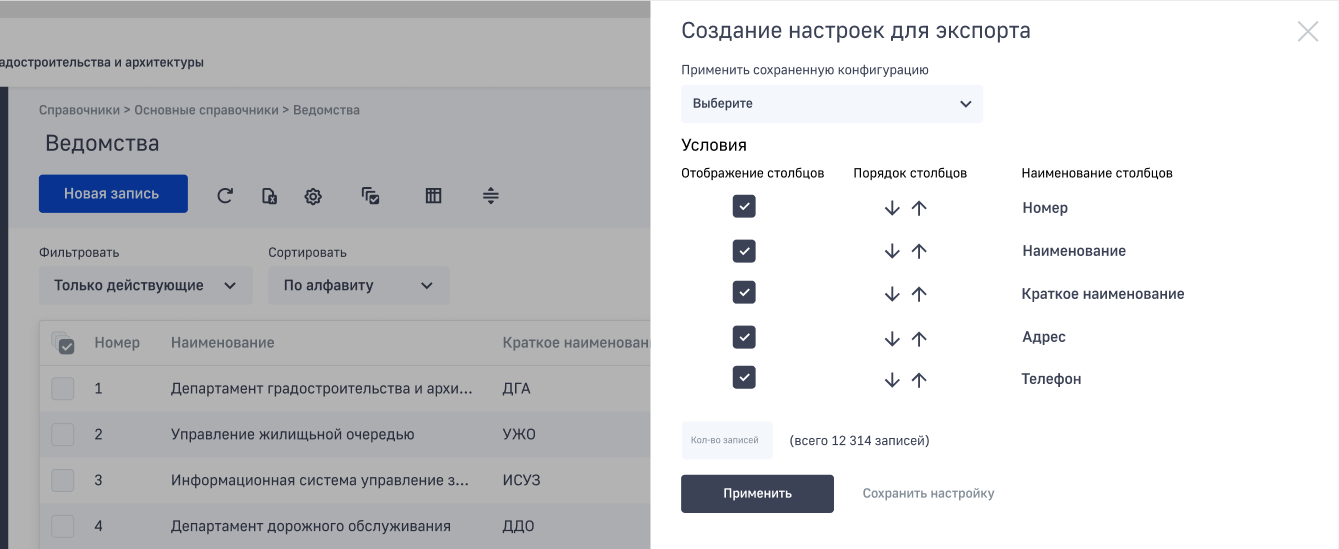Click the ДДО short name cell
1339x549 pixels.
[518, 526]
